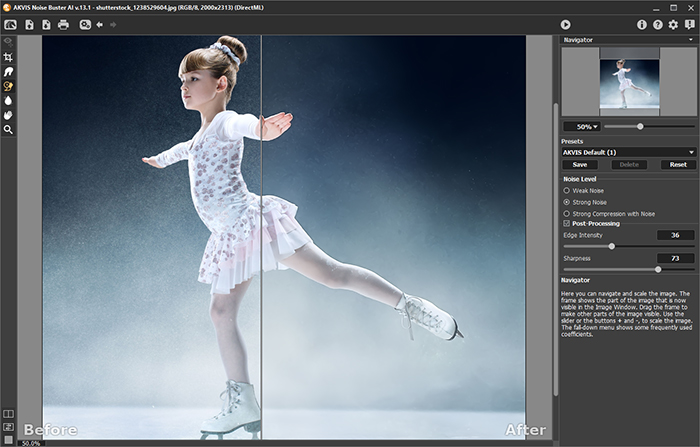This screenshot has width=700, height=447.
Task: Select Weak Noise radio option
Action: [x=568, y=190]
